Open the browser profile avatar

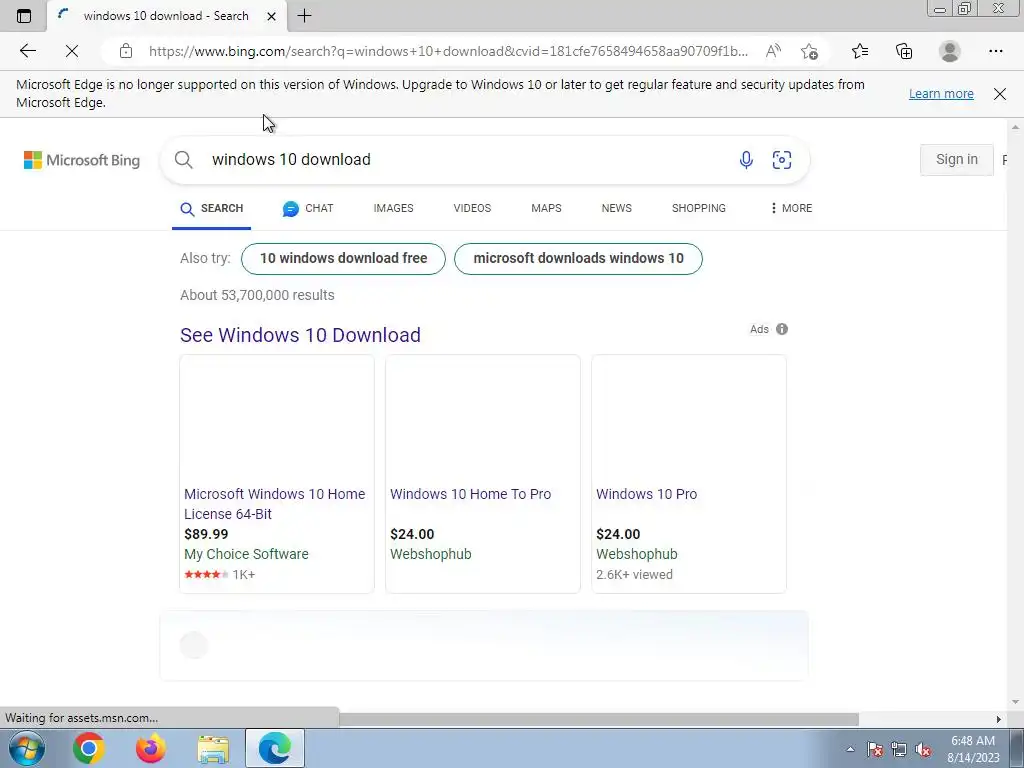[x=950, y=51]
